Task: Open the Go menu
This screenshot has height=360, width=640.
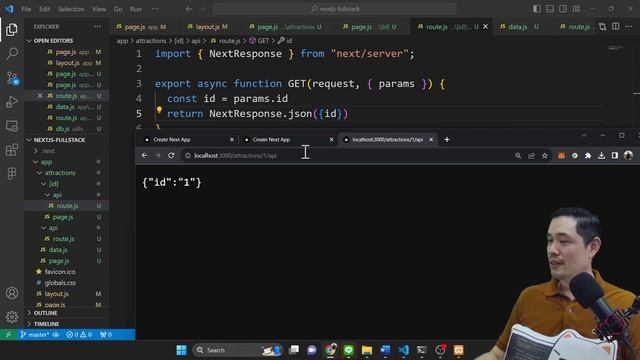Action: (x=118, y=9)
